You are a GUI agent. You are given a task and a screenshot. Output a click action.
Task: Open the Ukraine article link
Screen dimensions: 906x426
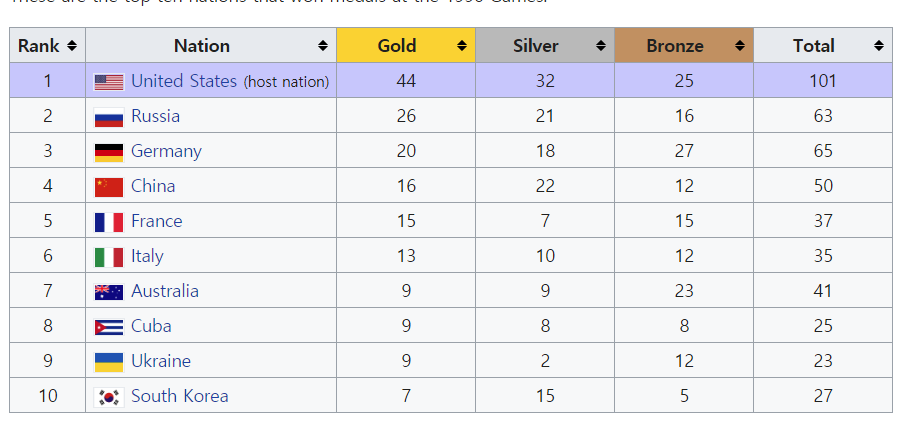(161, 361)
